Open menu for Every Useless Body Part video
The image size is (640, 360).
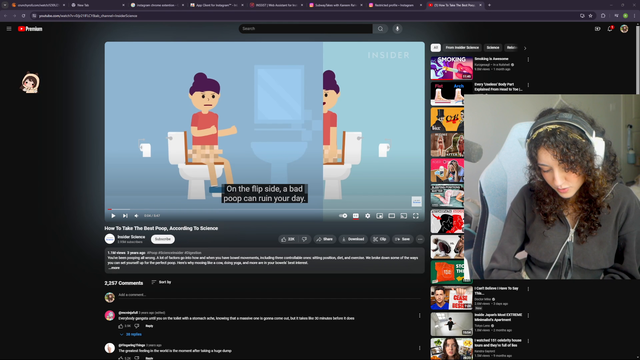[x=528, y=85]
